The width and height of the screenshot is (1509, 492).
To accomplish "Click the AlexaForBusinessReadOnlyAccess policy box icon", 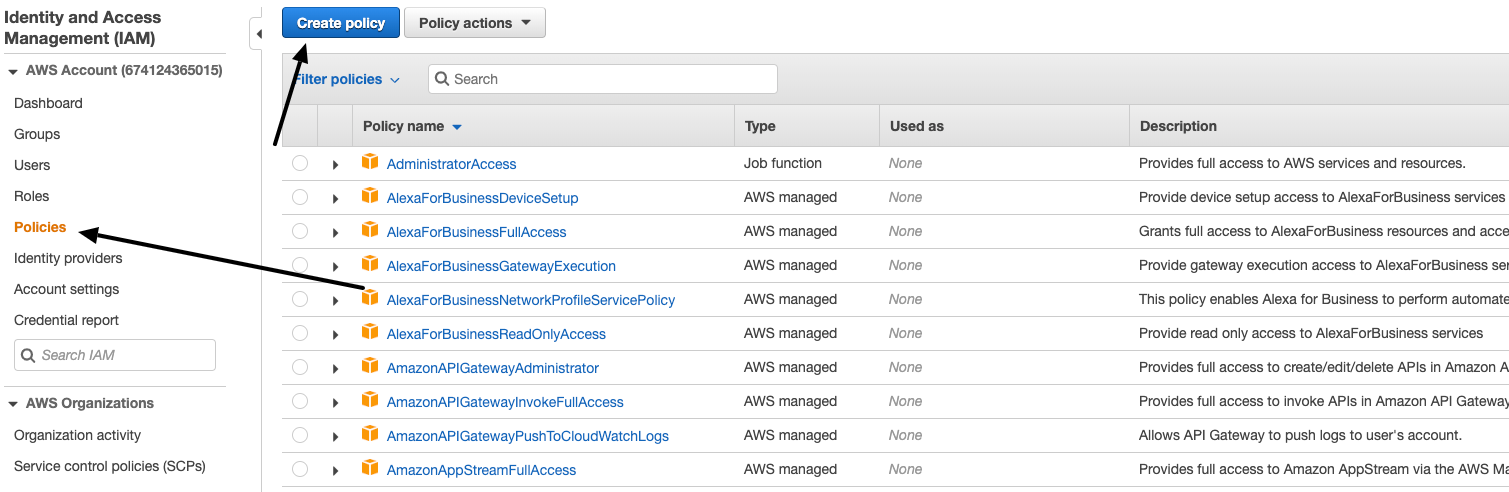I will (x=370, y=332).
